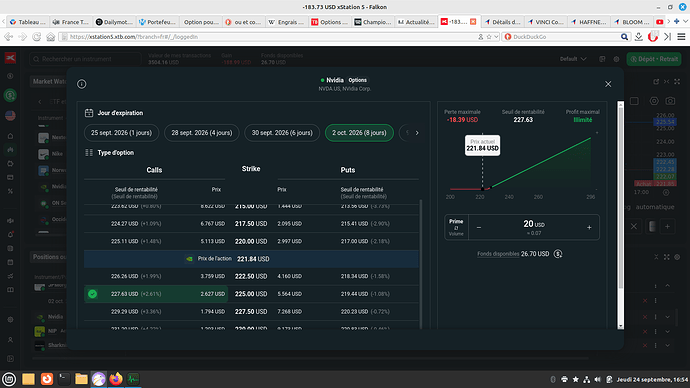
Task: Open new tab with plus button
Action: [677, 21]
